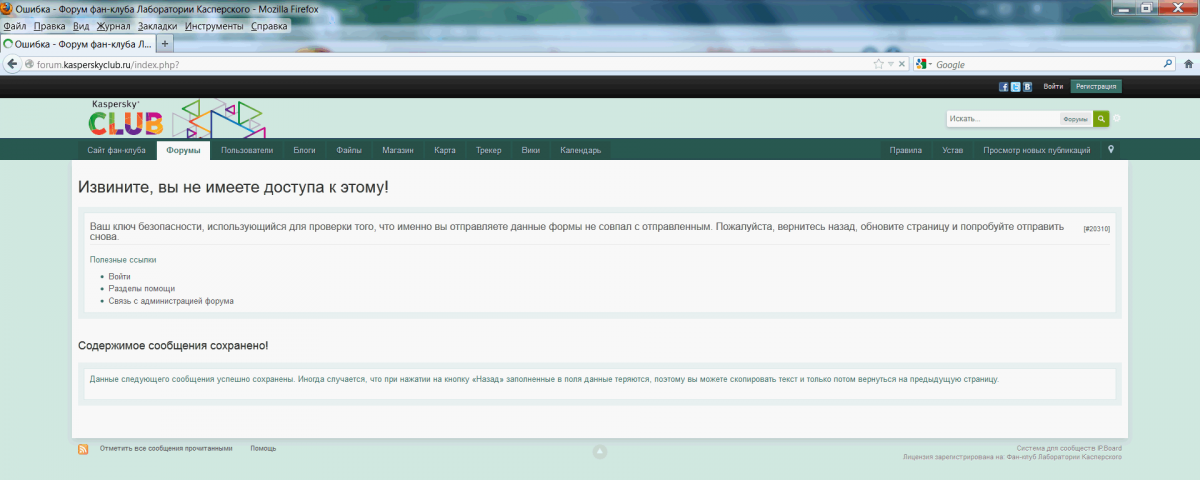The width and height of the screenshot is (1200, 480).
Task: Open advanced search gear icon
Action: pos(1117,119)
